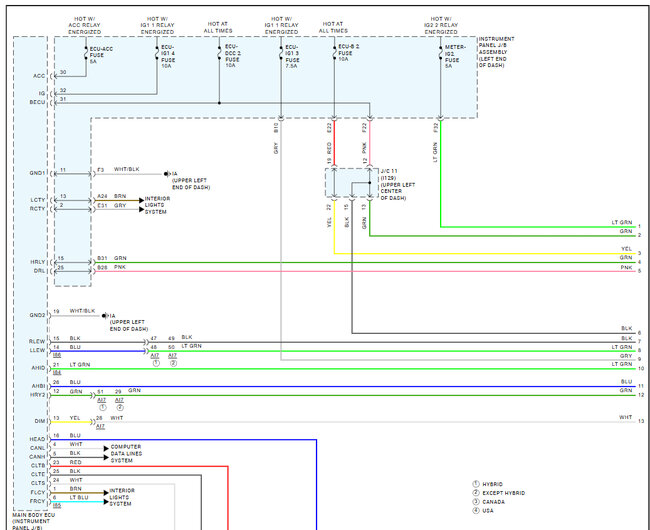Click the COMPUTER DATA LINES SYSTEM reference

[x=126, y=453]
